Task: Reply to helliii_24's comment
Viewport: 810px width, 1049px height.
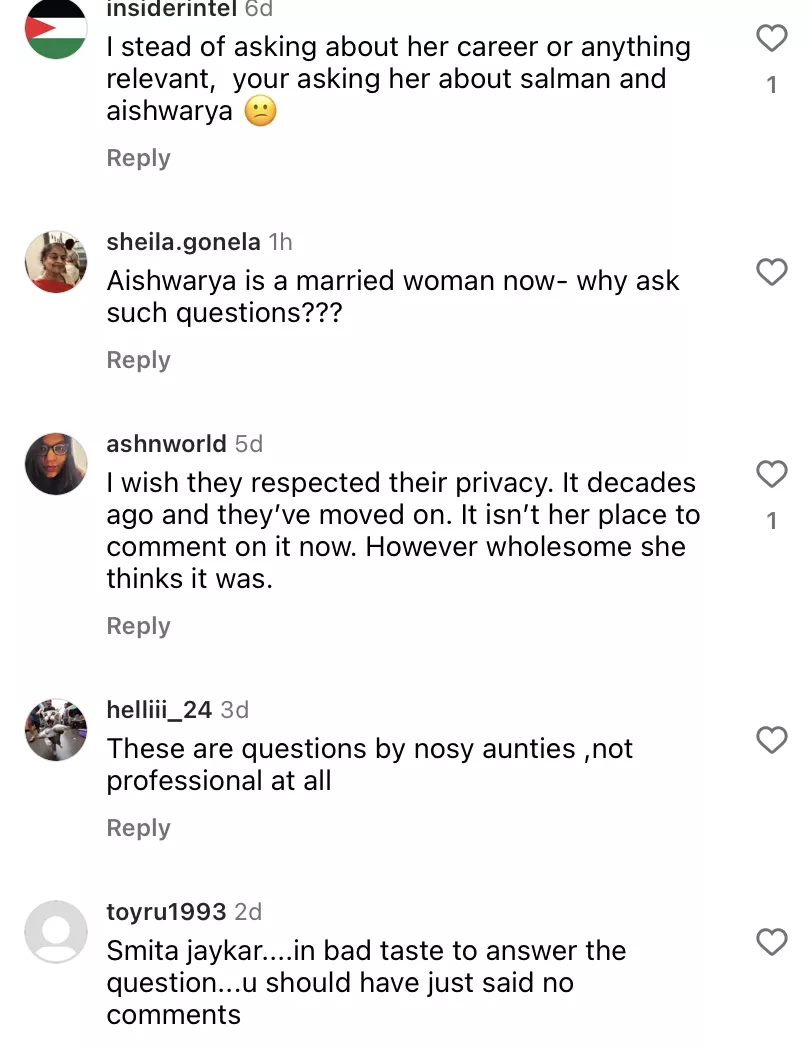Action: coord(138,828)
